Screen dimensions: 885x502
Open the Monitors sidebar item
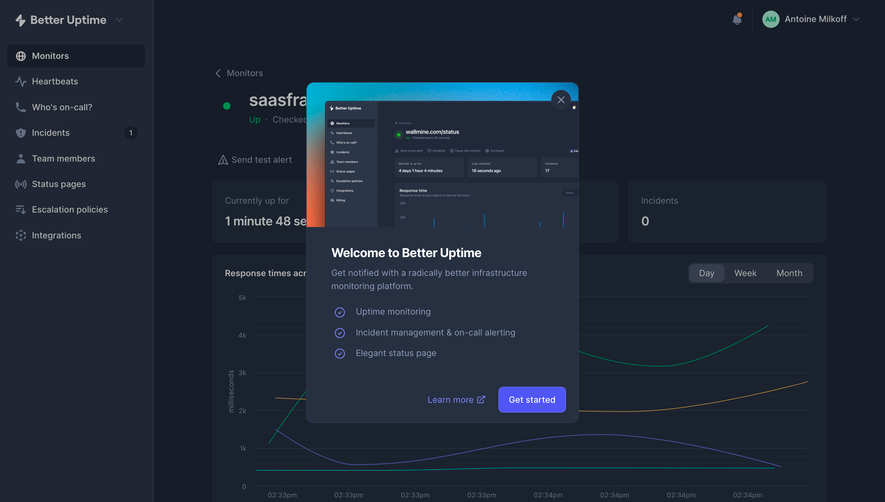(76, 56)
